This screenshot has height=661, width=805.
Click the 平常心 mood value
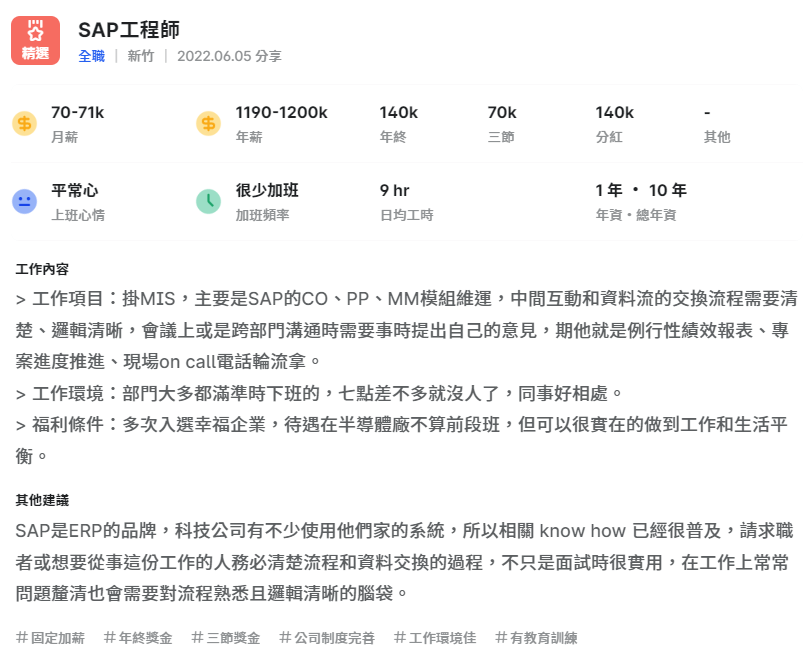click(x=74, y=190)
